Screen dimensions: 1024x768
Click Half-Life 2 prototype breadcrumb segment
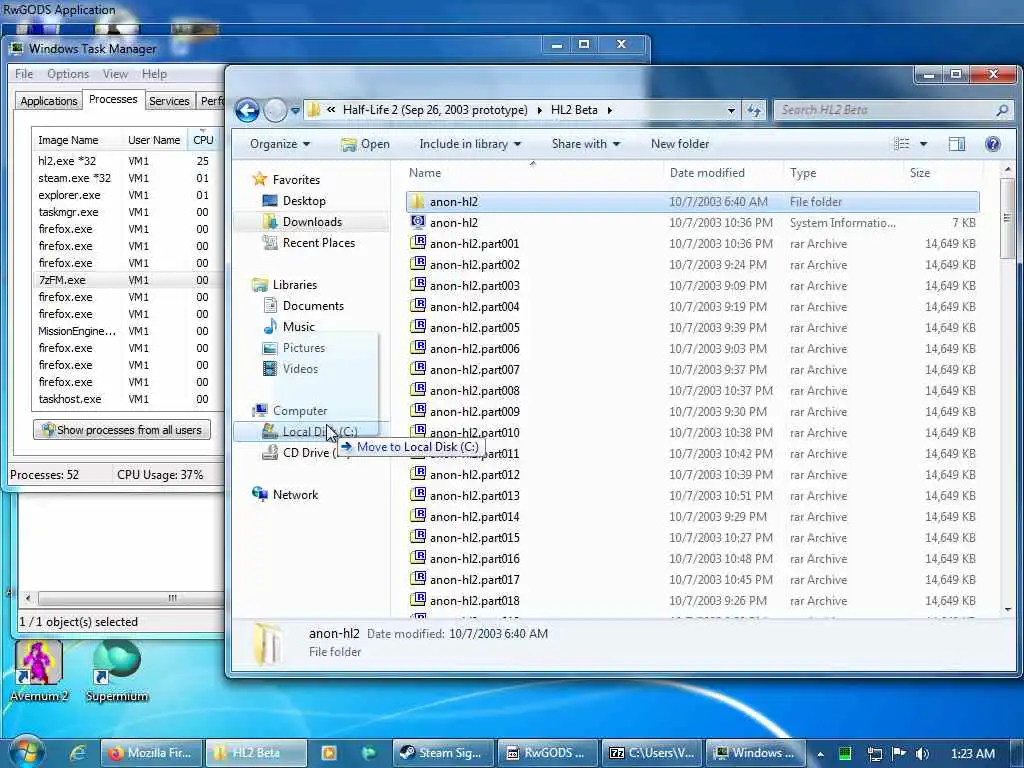point(435,110)
